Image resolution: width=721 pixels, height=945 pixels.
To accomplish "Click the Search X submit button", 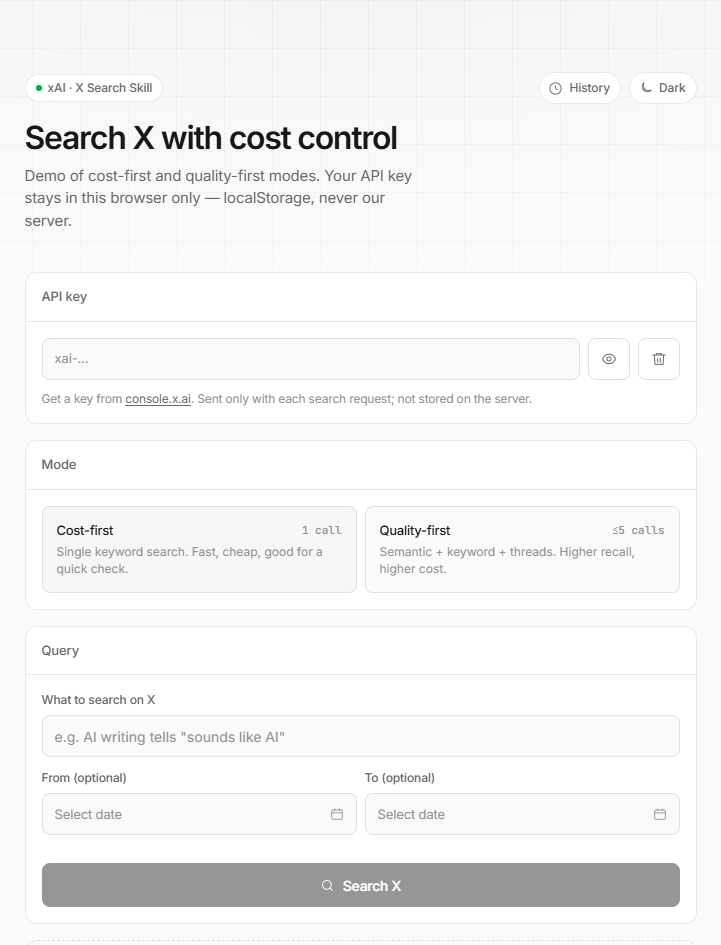I will pyautogui.click(x=360, y=885).
